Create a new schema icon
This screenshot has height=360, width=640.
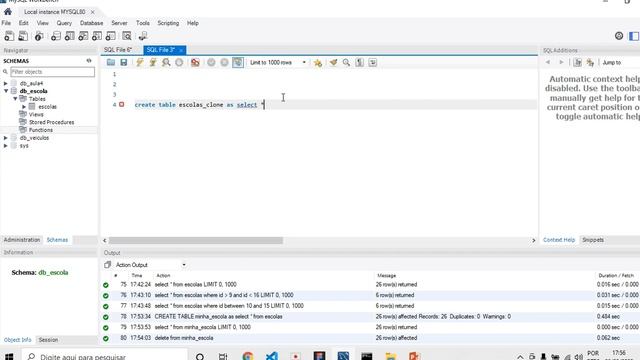point(56,36)
